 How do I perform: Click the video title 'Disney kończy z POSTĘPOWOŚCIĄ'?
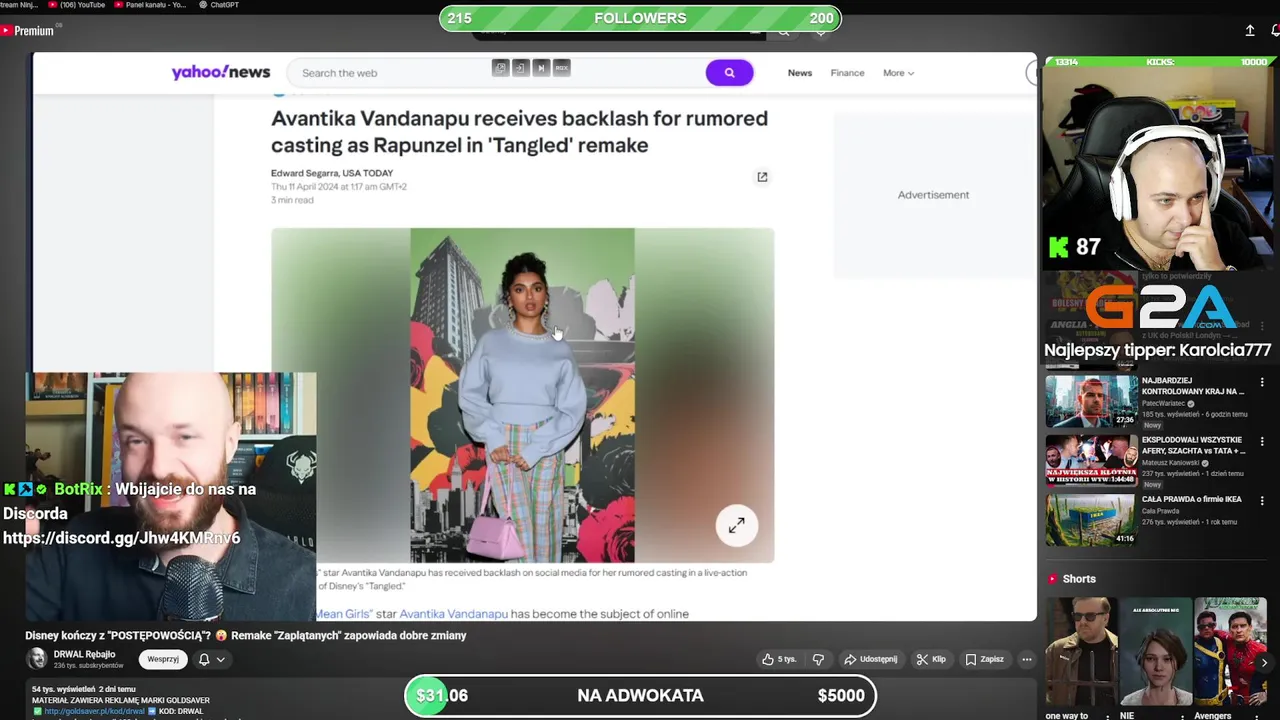pos(246,635)
